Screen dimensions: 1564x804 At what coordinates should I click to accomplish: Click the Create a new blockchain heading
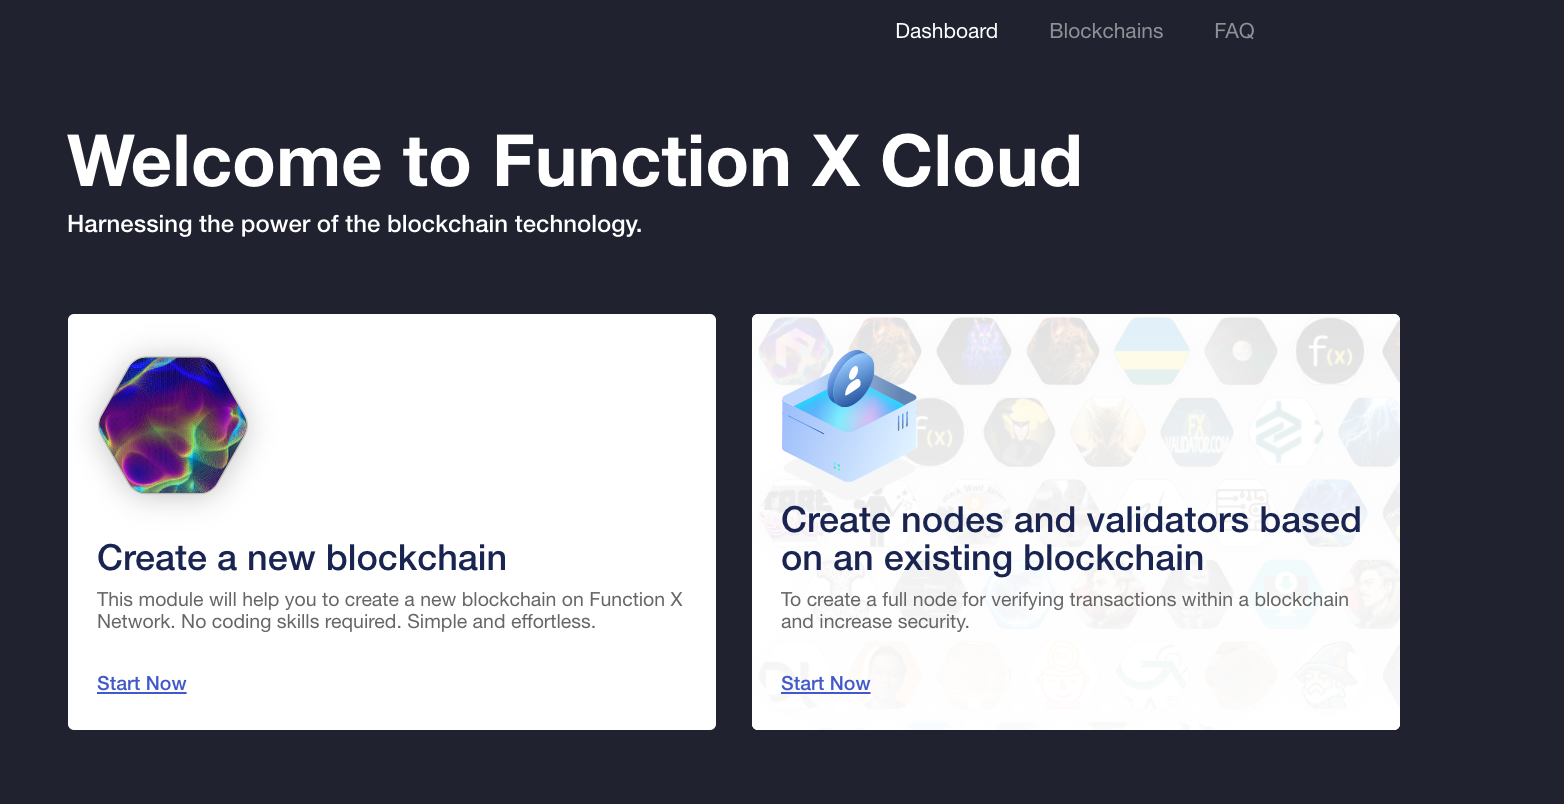point(302,558)
